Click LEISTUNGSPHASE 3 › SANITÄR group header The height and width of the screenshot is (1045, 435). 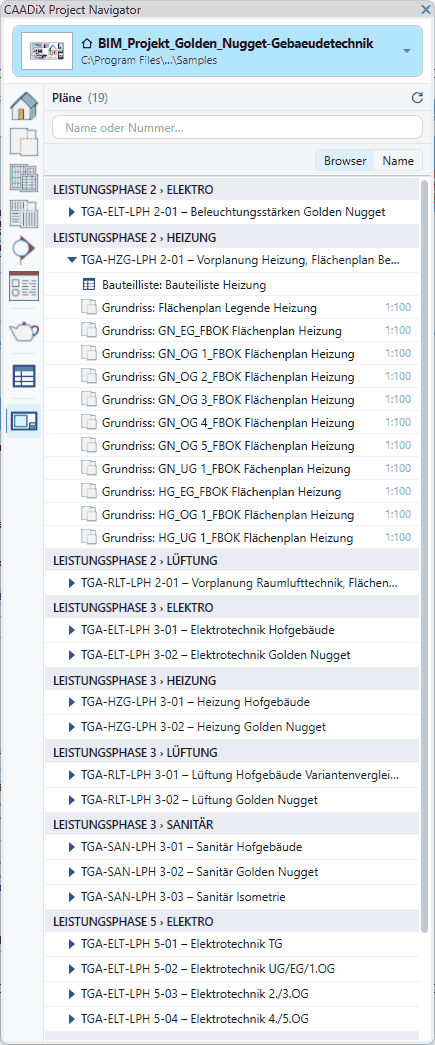tap(233, 824)
